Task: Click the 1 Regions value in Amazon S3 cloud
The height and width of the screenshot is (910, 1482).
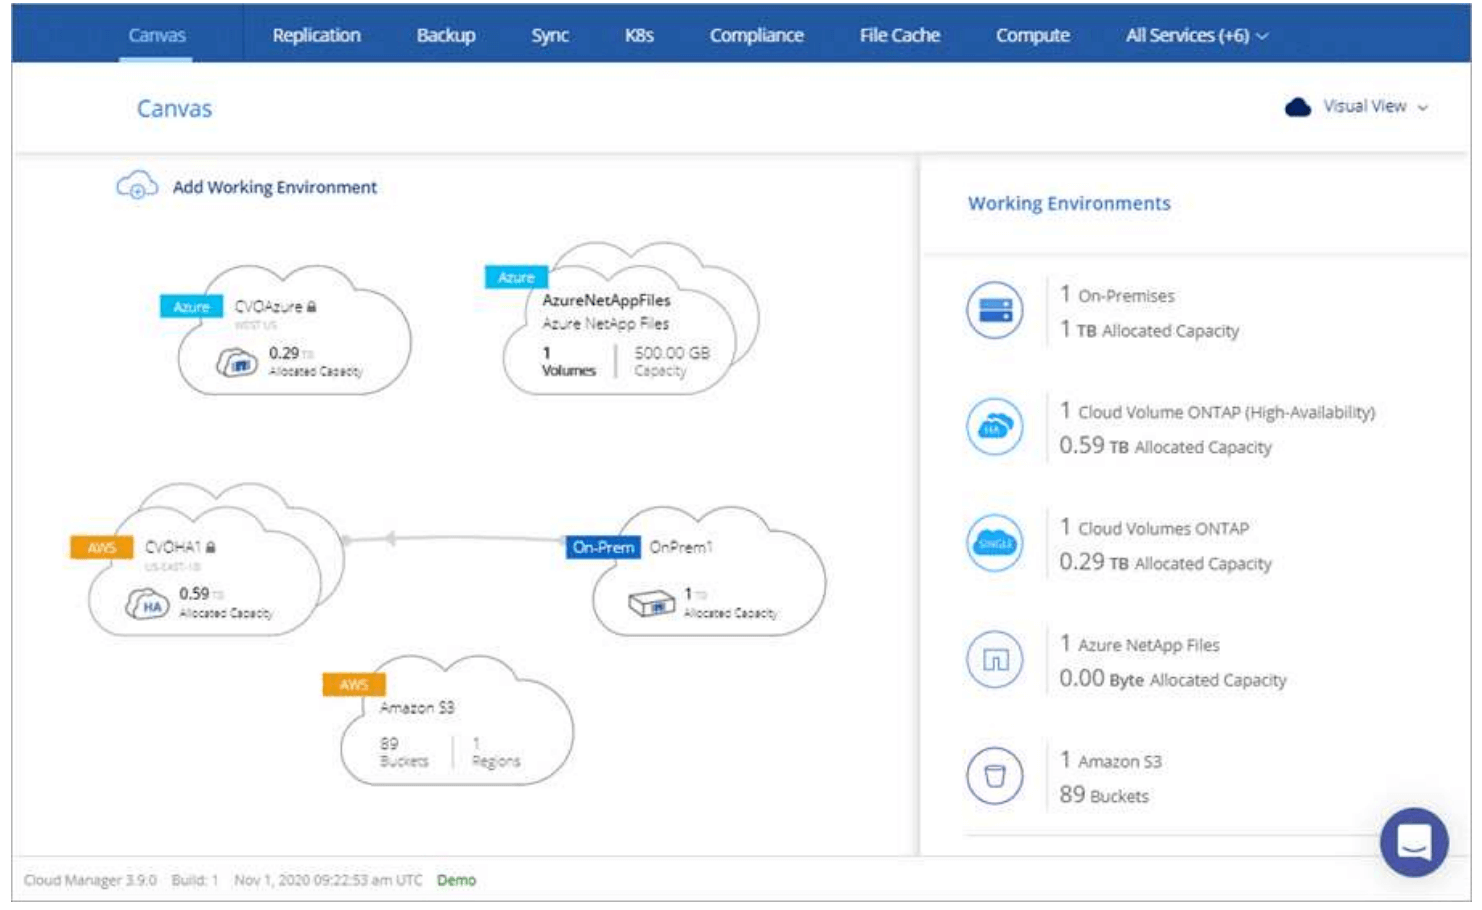Action: pyautogui.click(x=496, y=752)
